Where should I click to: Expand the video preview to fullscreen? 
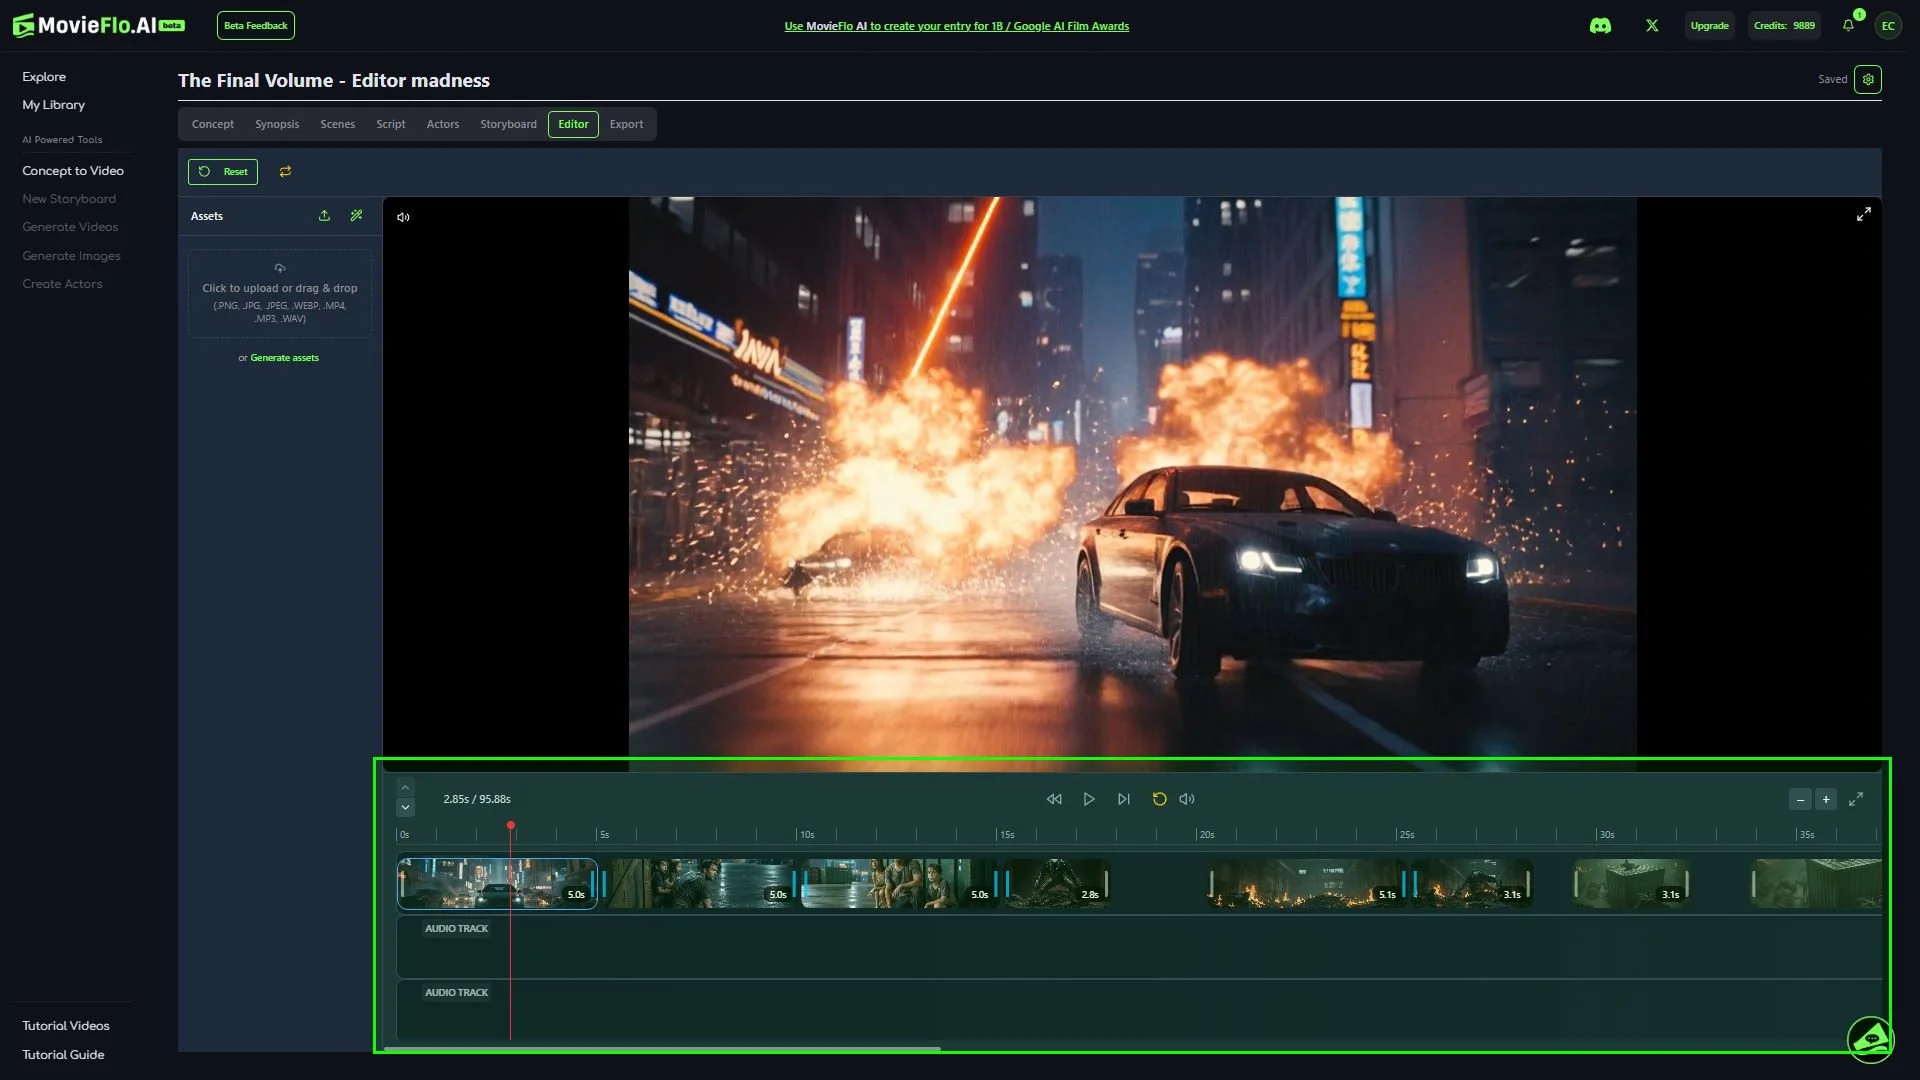(x=1864, y=214)
